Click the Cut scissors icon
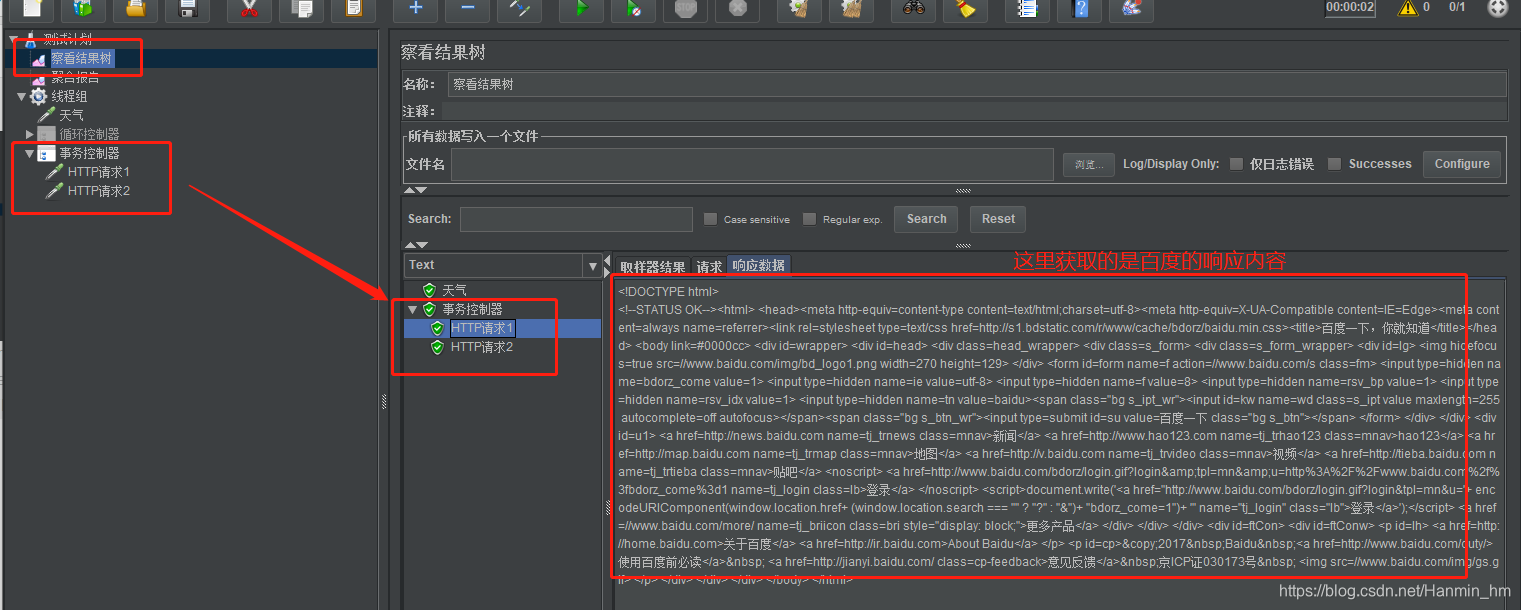1521x610 pixels. [x=249, y=8]
